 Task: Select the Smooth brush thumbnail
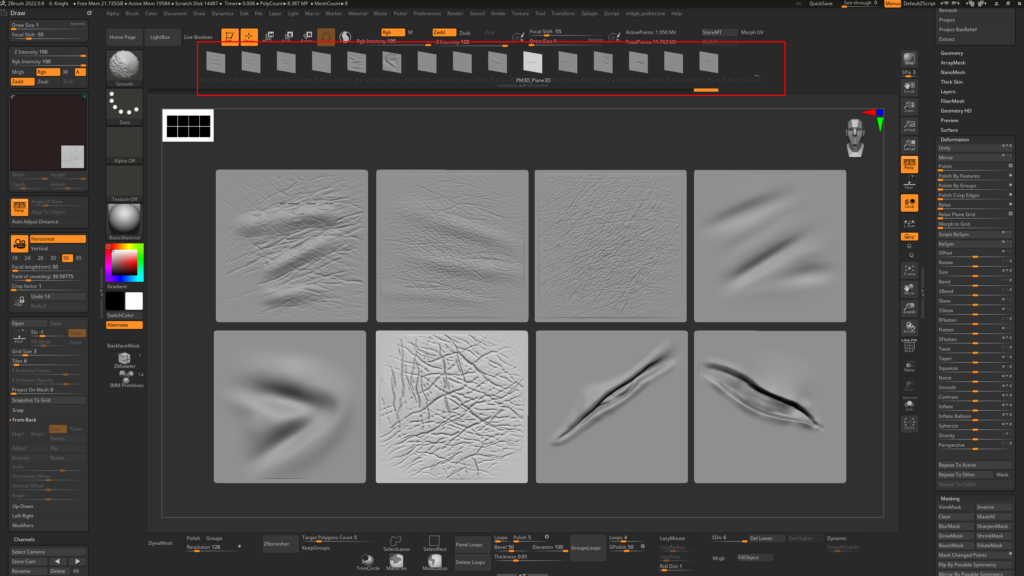point(124,67)
